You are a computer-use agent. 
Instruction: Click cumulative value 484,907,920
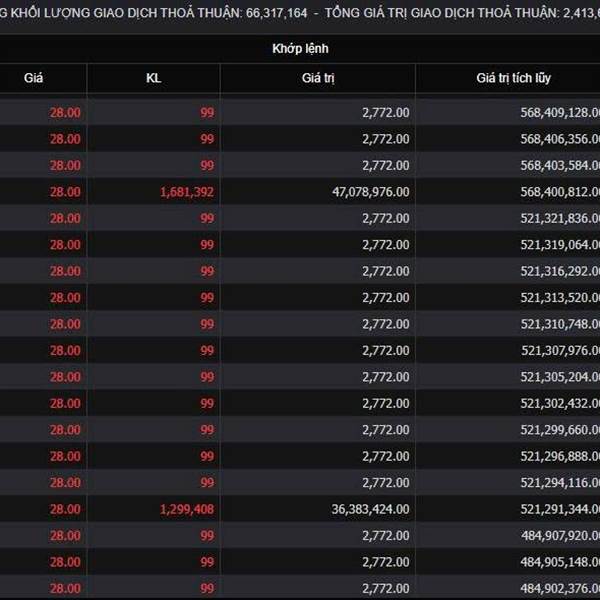560,535
